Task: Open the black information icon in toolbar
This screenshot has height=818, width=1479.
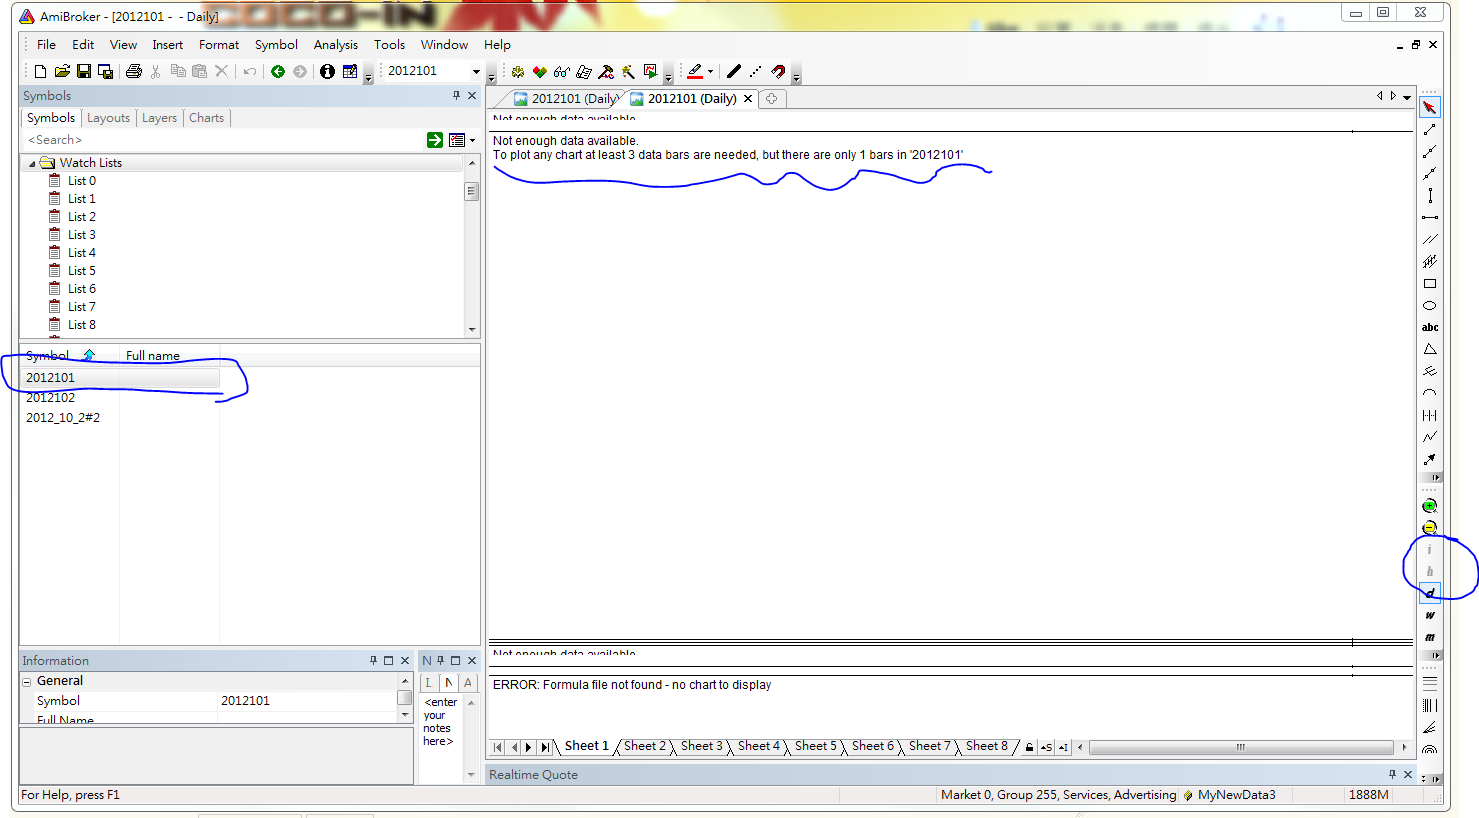Action: (x=327, y=71)
